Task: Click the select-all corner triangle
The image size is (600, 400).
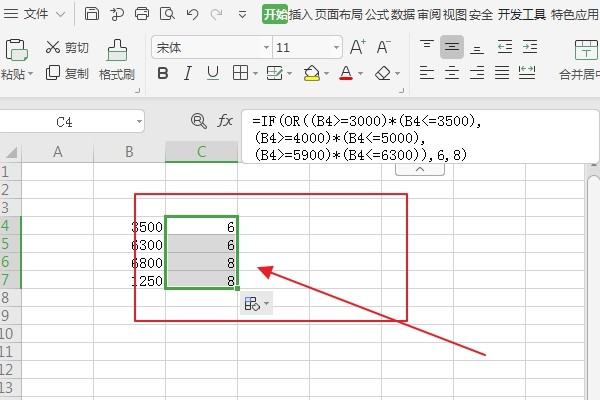Action: [x=11, y=152]
